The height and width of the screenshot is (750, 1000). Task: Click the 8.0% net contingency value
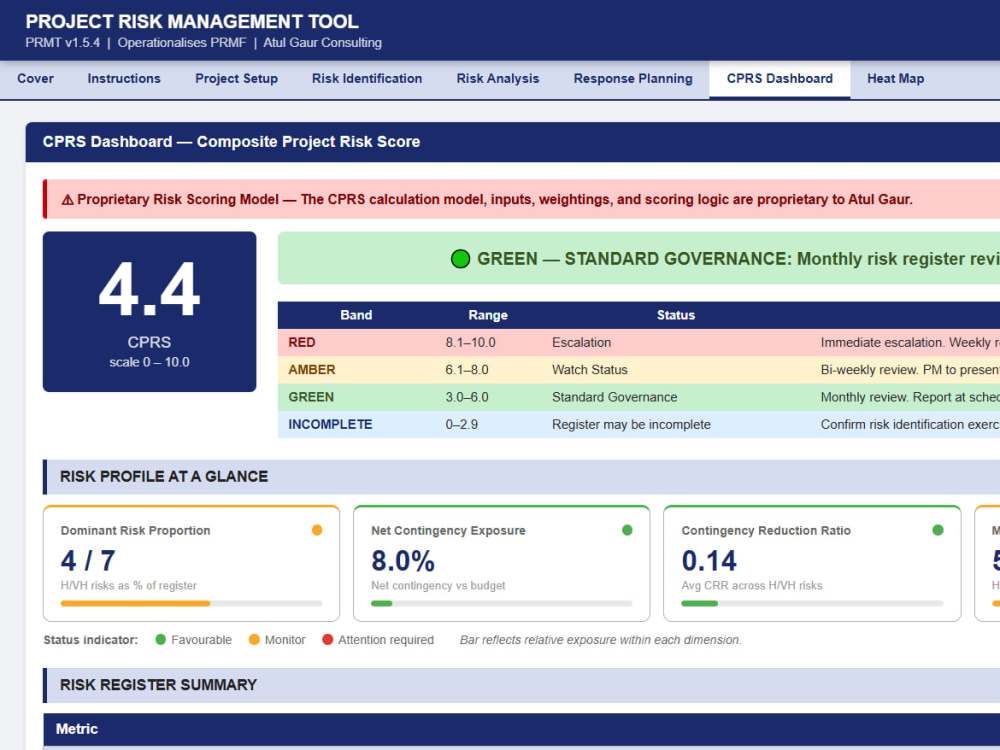403,561
